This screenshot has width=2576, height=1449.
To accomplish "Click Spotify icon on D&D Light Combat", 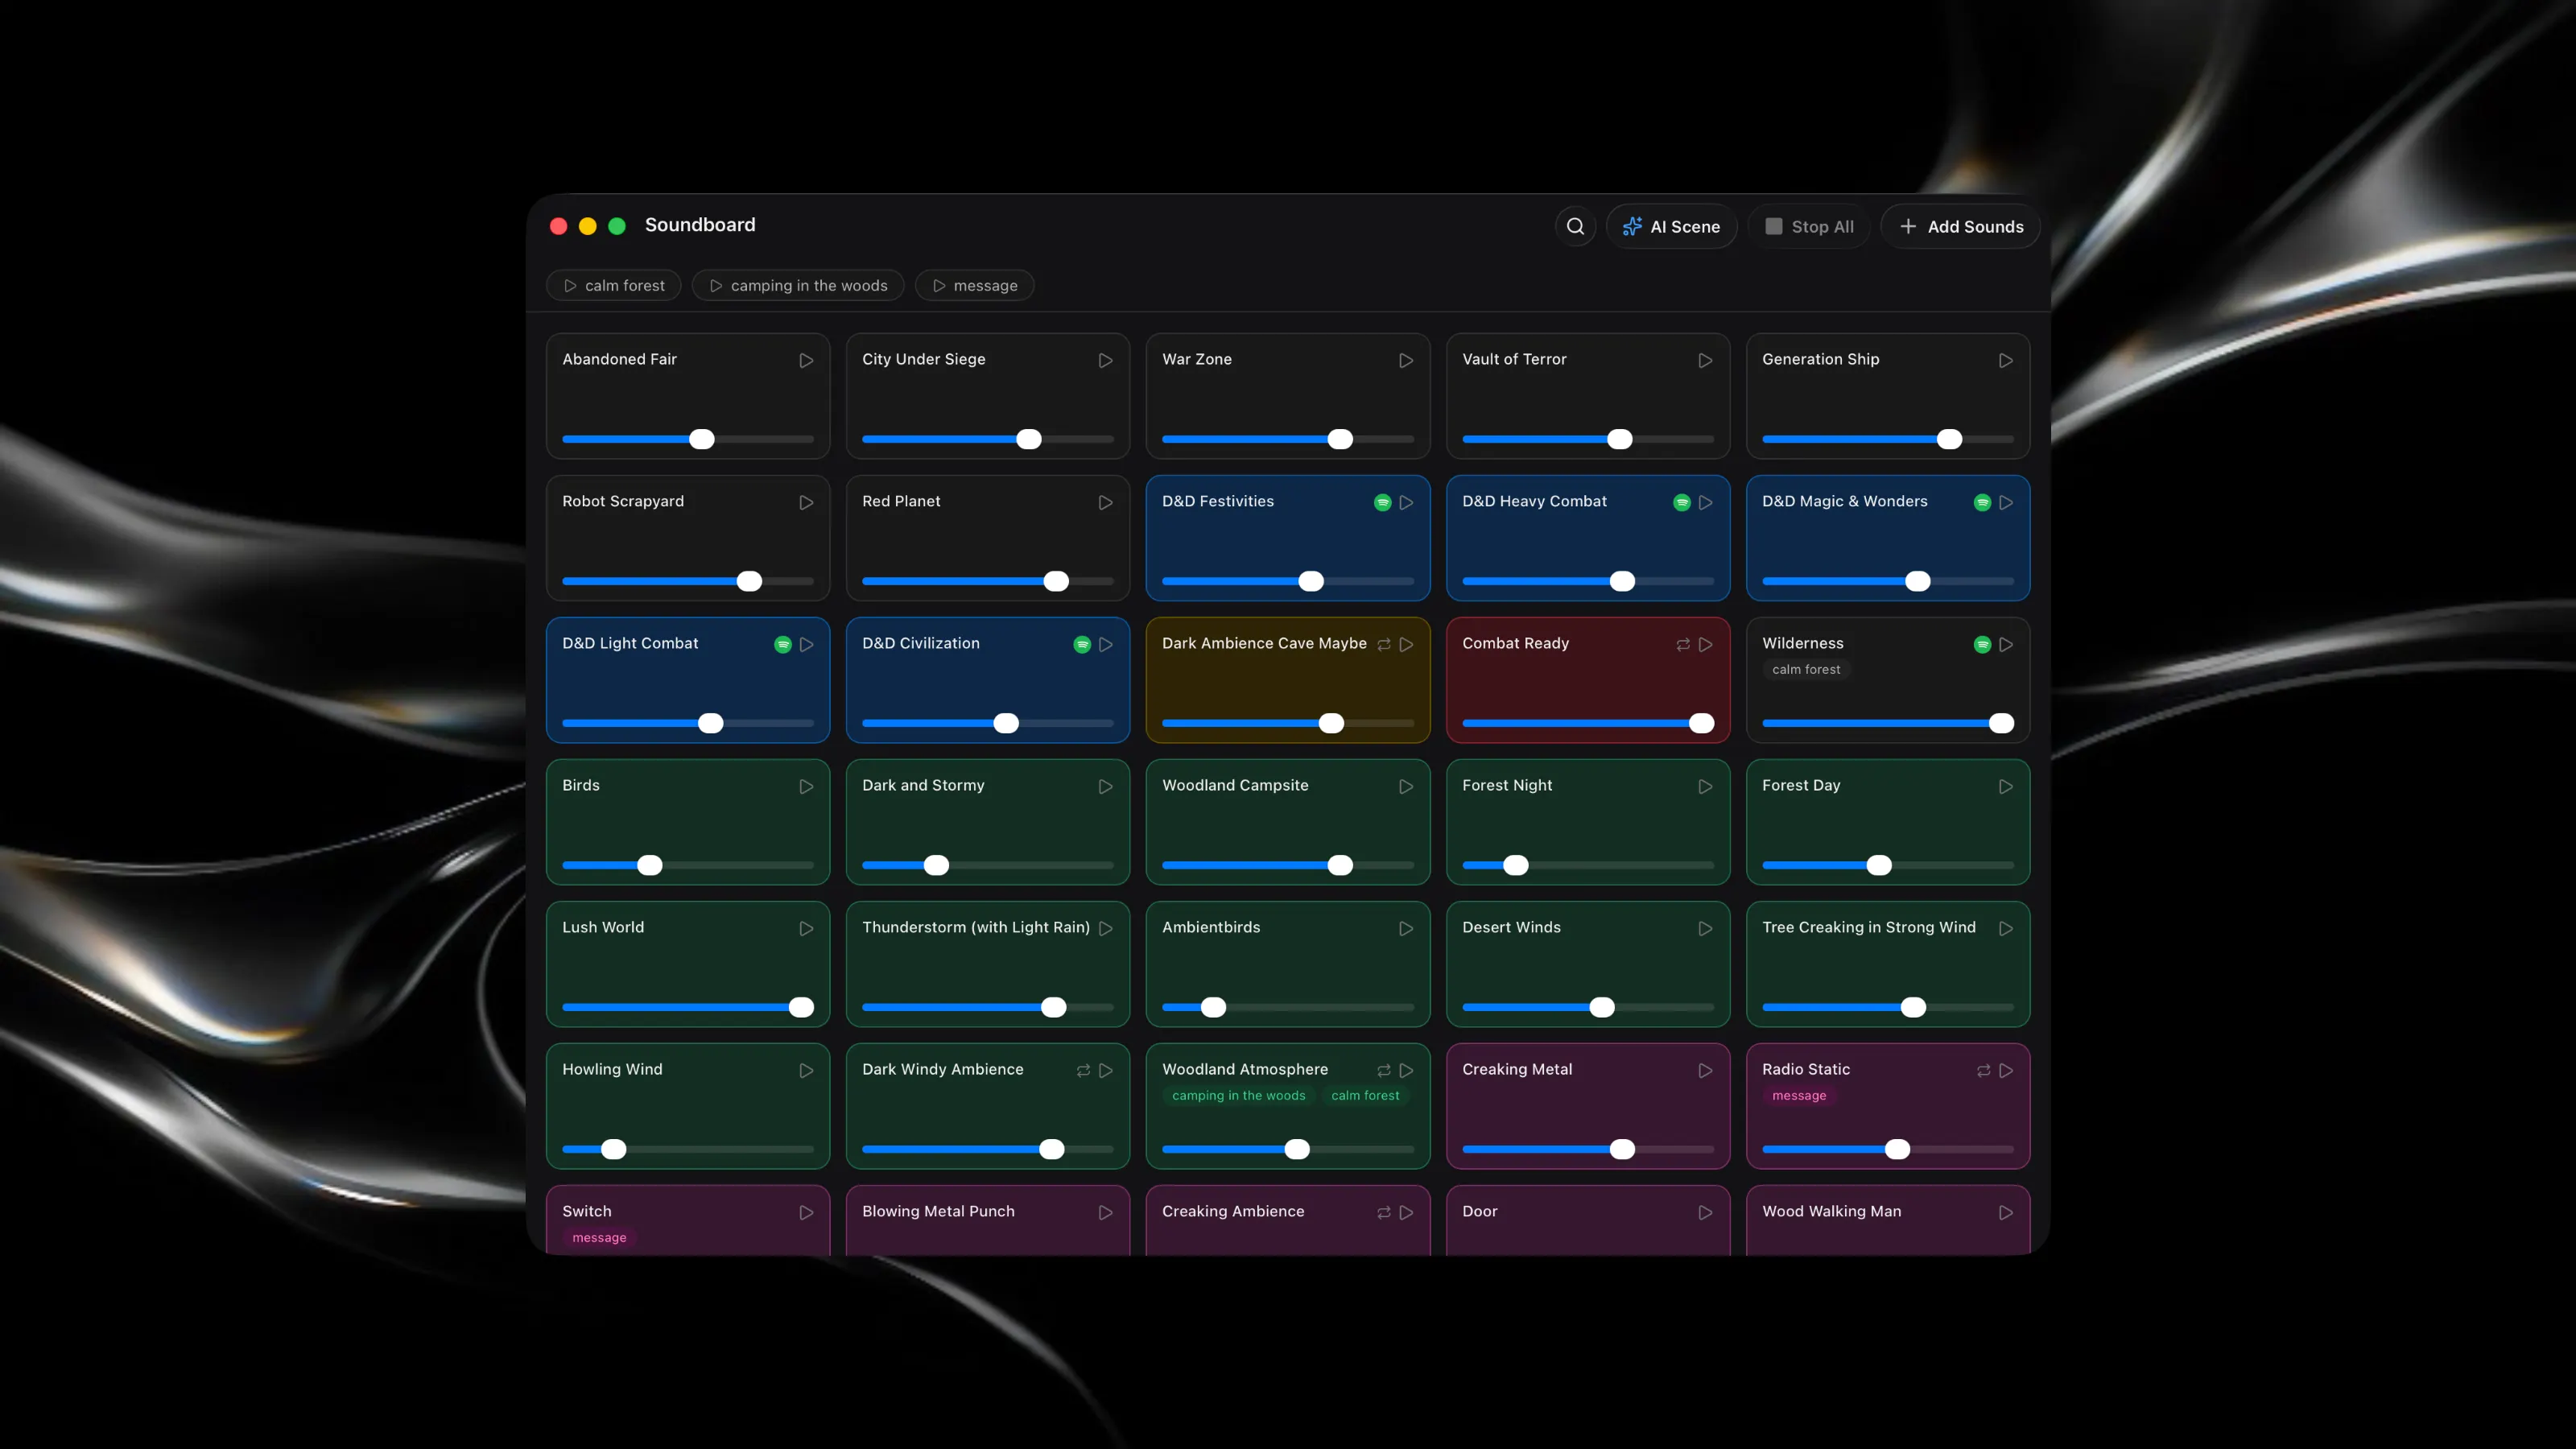I will point(783,644).
